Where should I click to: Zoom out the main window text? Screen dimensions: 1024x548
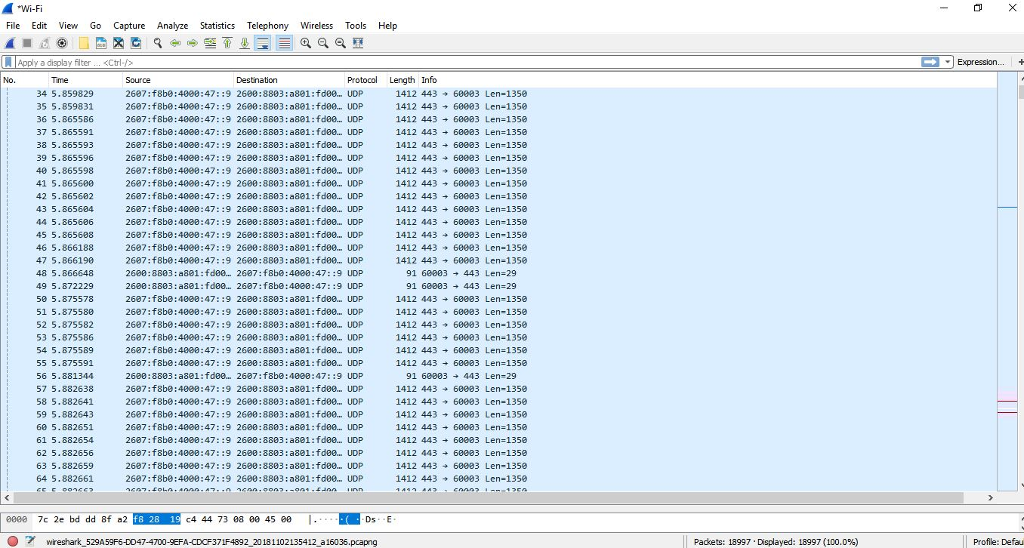(323, 43)
